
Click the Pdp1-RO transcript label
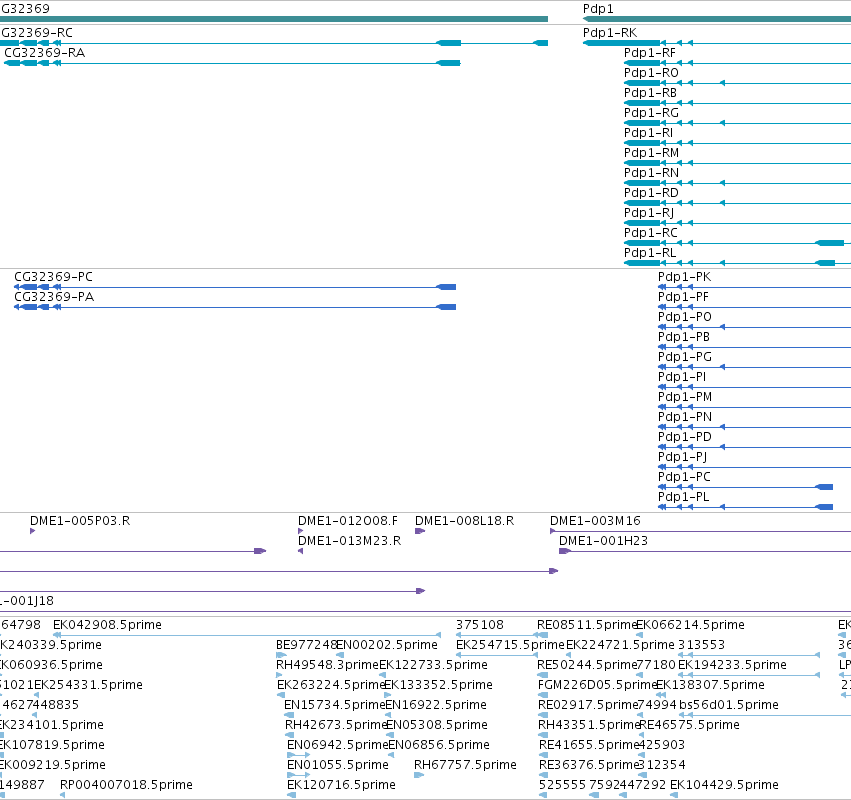pyautogui.click(x=651, y=73)
